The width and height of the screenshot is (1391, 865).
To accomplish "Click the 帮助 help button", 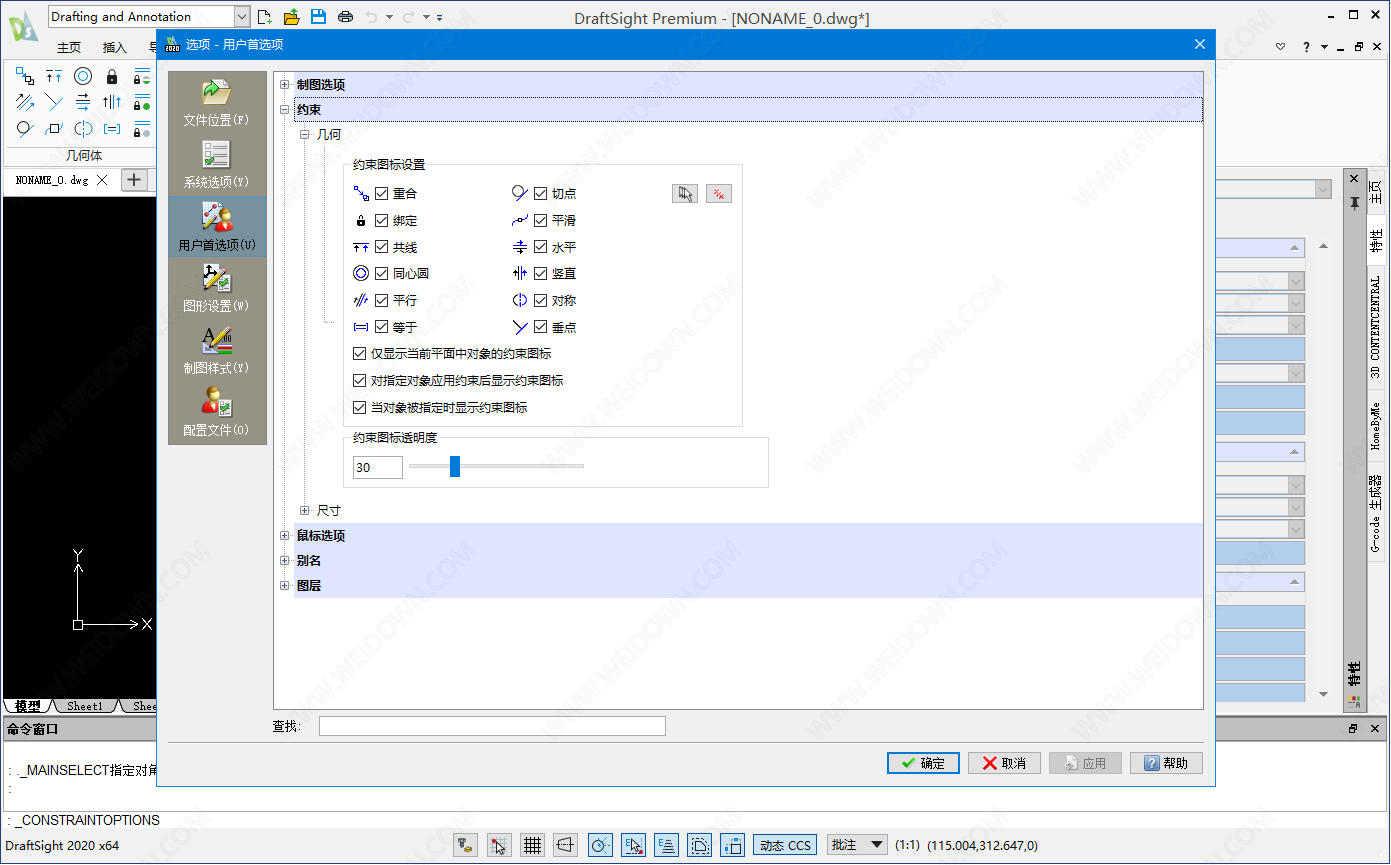I will point(1166,763).
